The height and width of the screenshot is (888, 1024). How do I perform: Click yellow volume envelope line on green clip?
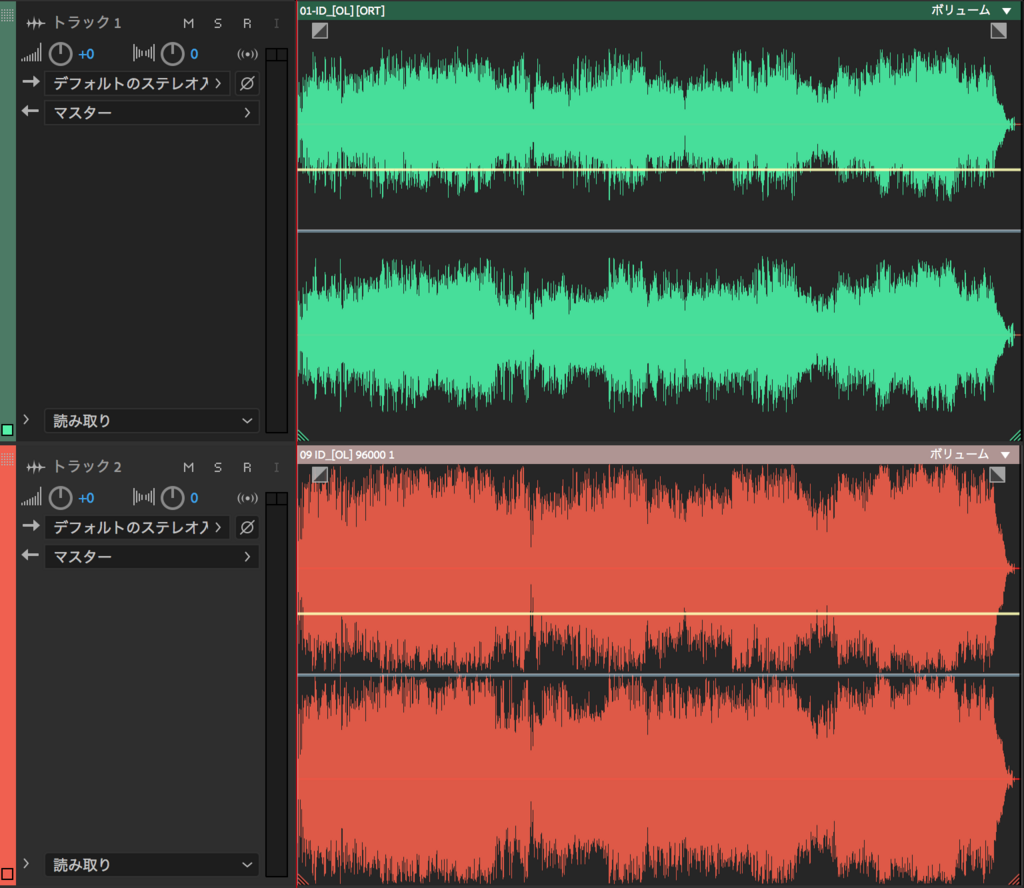pos(658,170)
